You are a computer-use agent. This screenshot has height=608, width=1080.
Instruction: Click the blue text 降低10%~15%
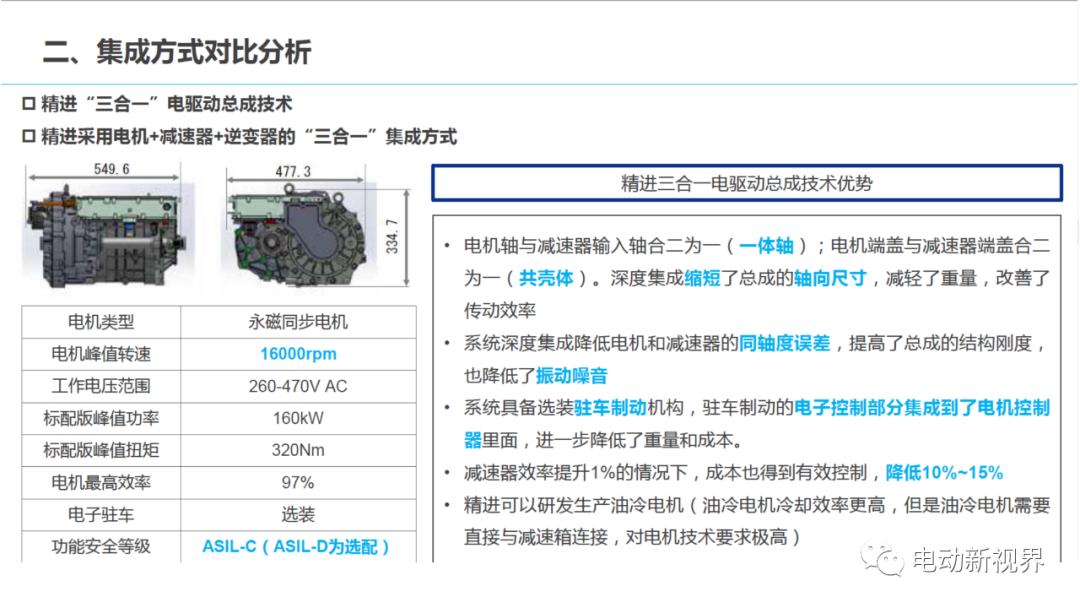[x=944, y=472]
